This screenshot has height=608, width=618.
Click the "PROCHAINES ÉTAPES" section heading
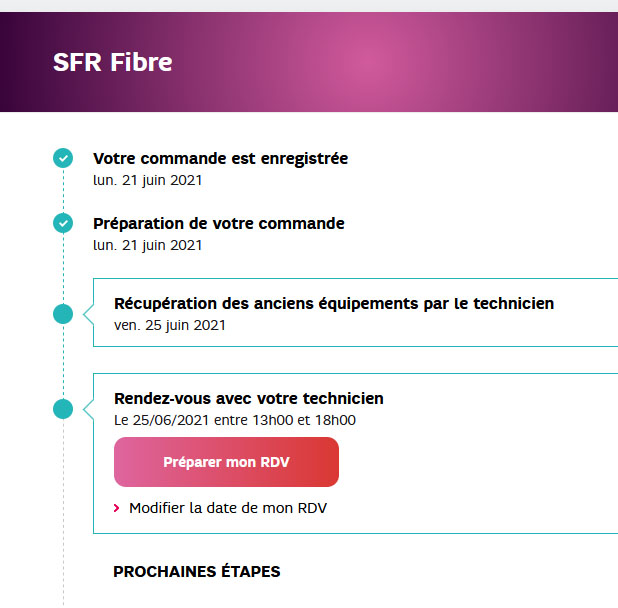(x=197, y=572)
